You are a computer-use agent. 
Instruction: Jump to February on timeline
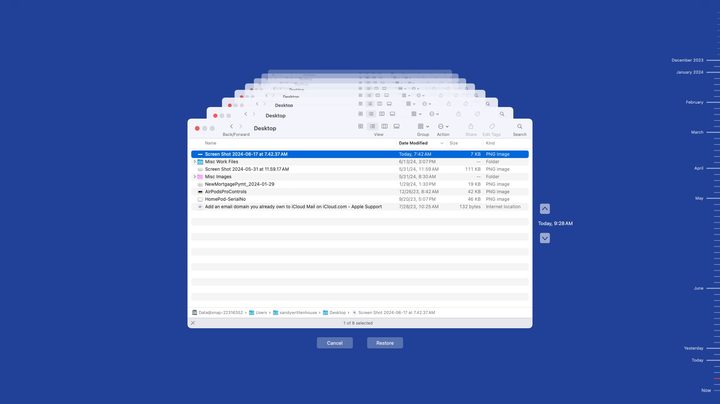tap(694, 102)
